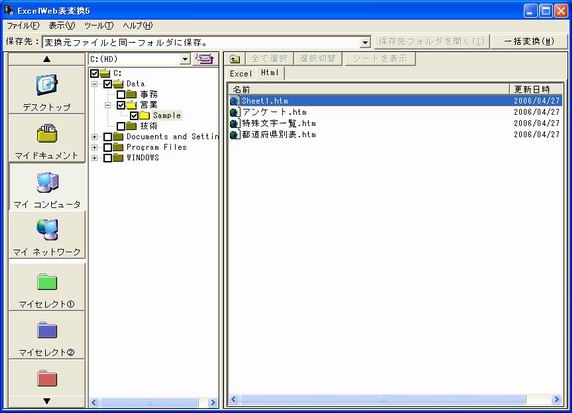Screen dimensions: 572x413
Task: Open the C:(HD) drive dropdown
Action: point(185,59)
